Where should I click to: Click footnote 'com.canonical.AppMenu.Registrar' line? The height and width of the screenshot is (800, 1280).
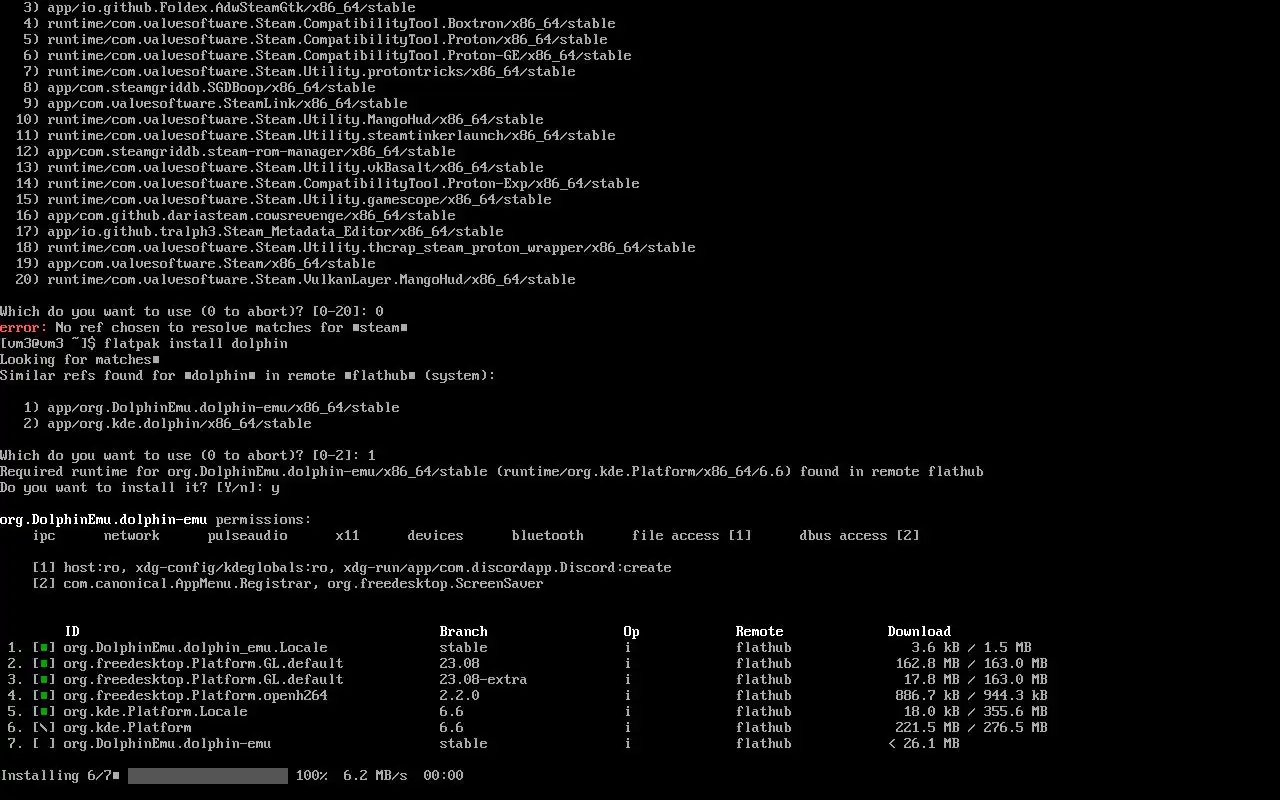[288, 584]
